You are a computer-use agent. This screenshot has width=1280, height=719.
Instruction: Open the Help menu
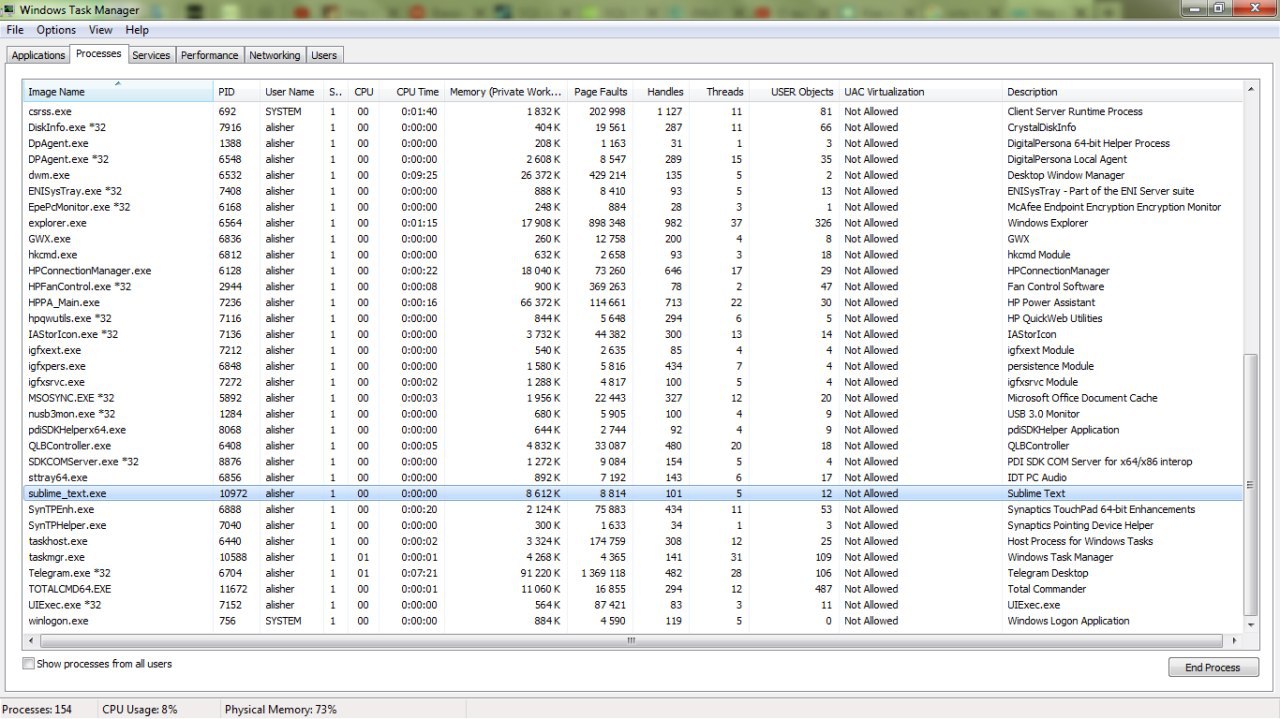point(137,30)
